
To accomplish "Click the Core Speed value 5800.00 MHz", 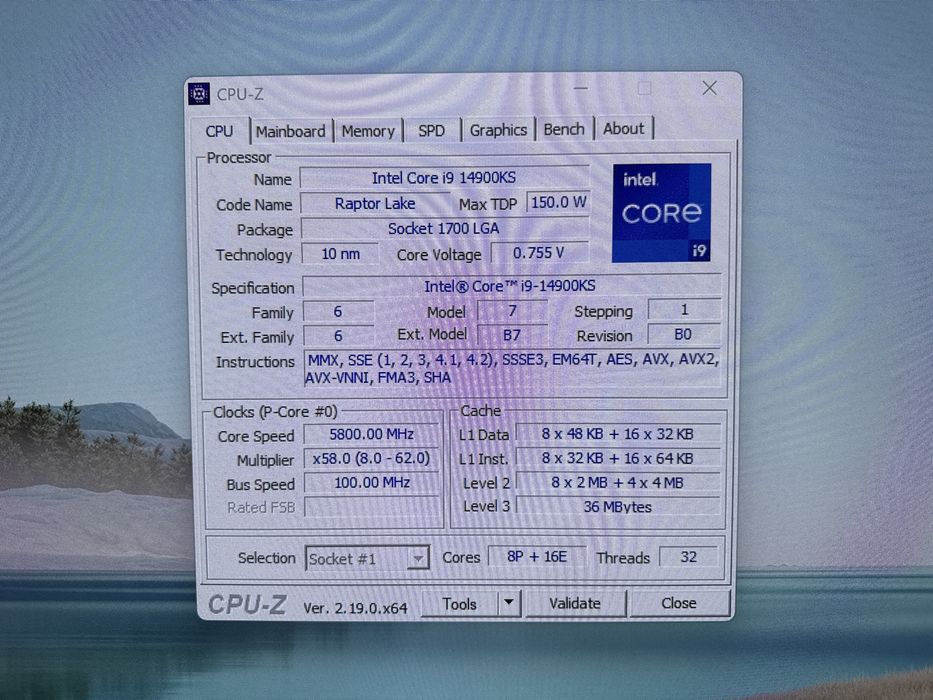I will click(371, 435).
